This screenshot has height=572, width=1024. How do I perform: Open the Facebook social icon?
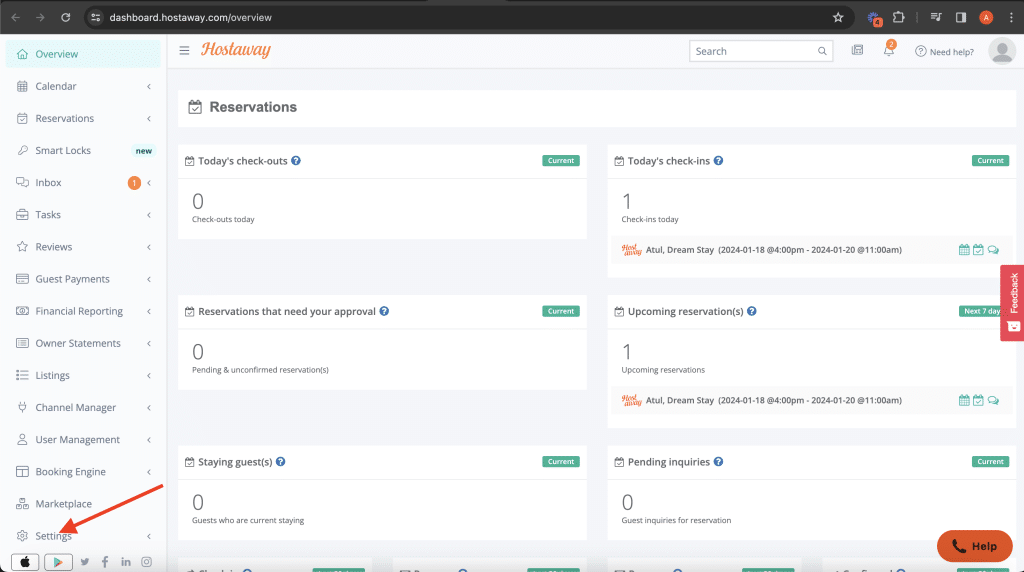pyautogui.click(x=105, y=562)
